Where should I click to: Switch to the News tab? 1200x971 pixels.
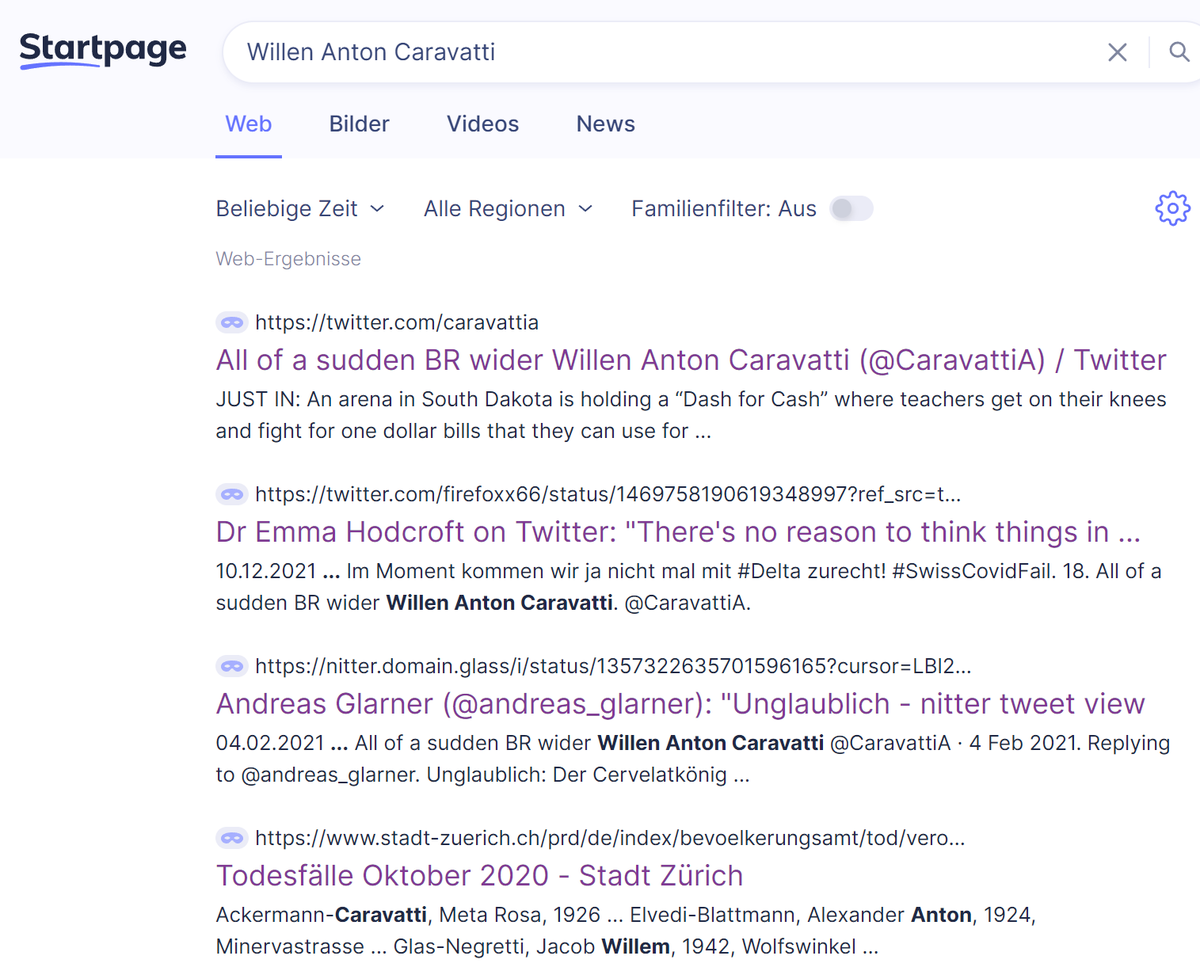point(606,124)
